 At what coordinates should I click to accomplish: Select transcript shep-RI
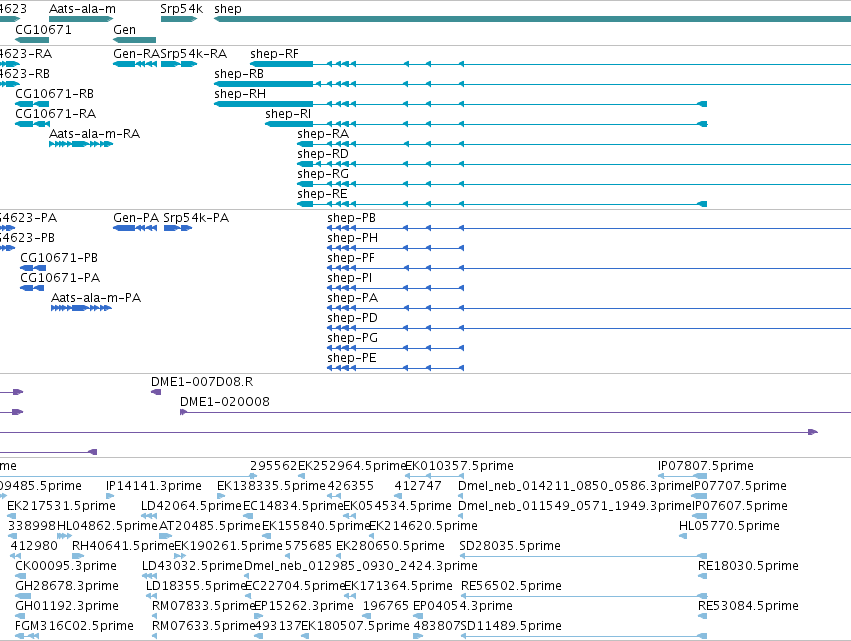click(x=288, y=114)
